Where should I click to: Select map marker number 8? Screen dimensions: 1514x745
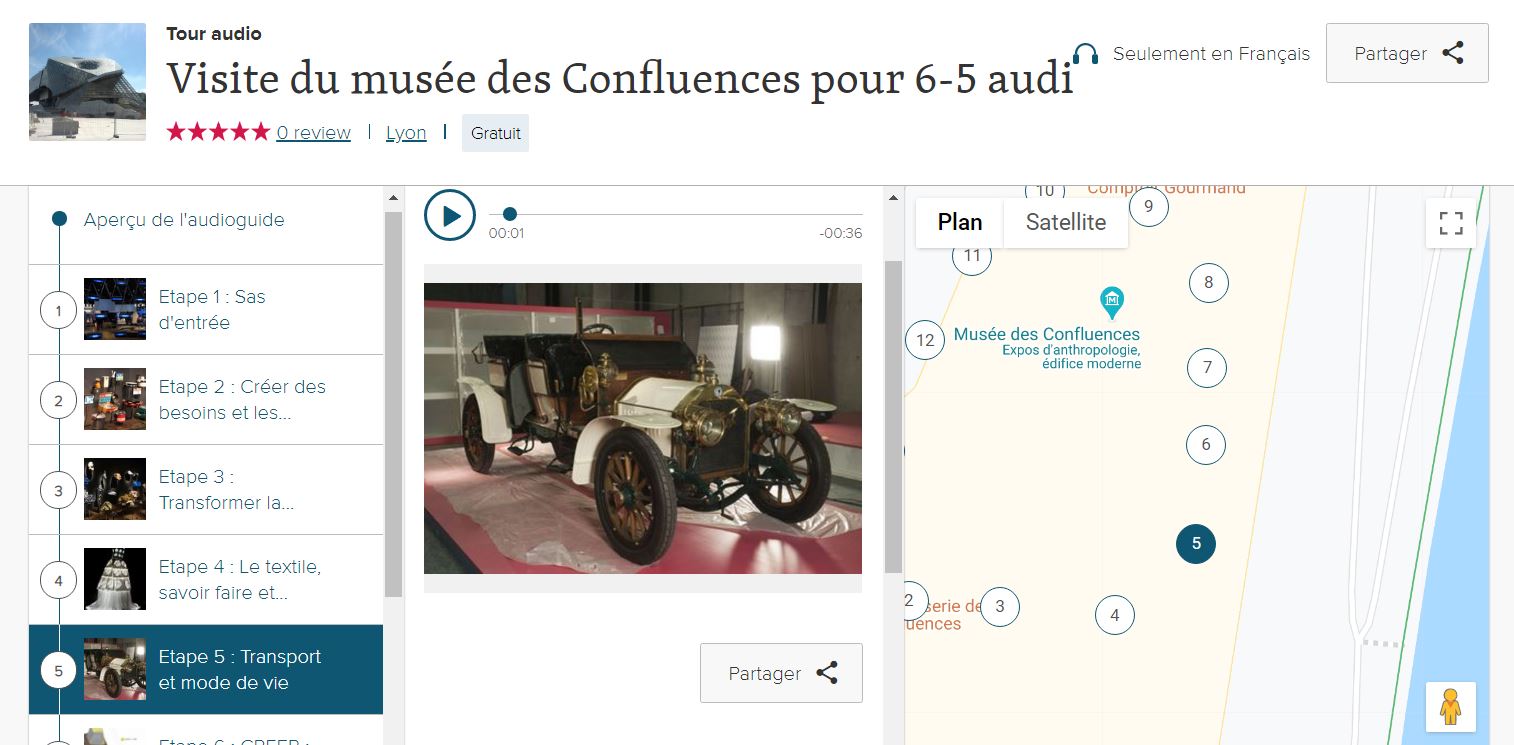[1208, 282]
